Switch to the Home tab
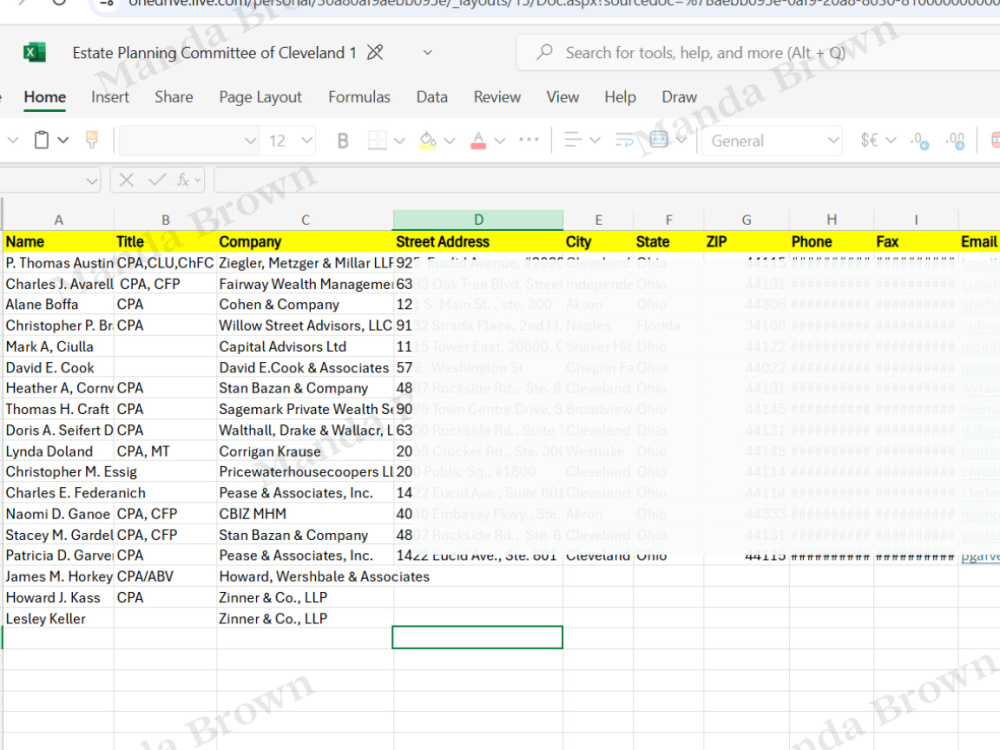1000x750 pixels. (x=45, y=97)
